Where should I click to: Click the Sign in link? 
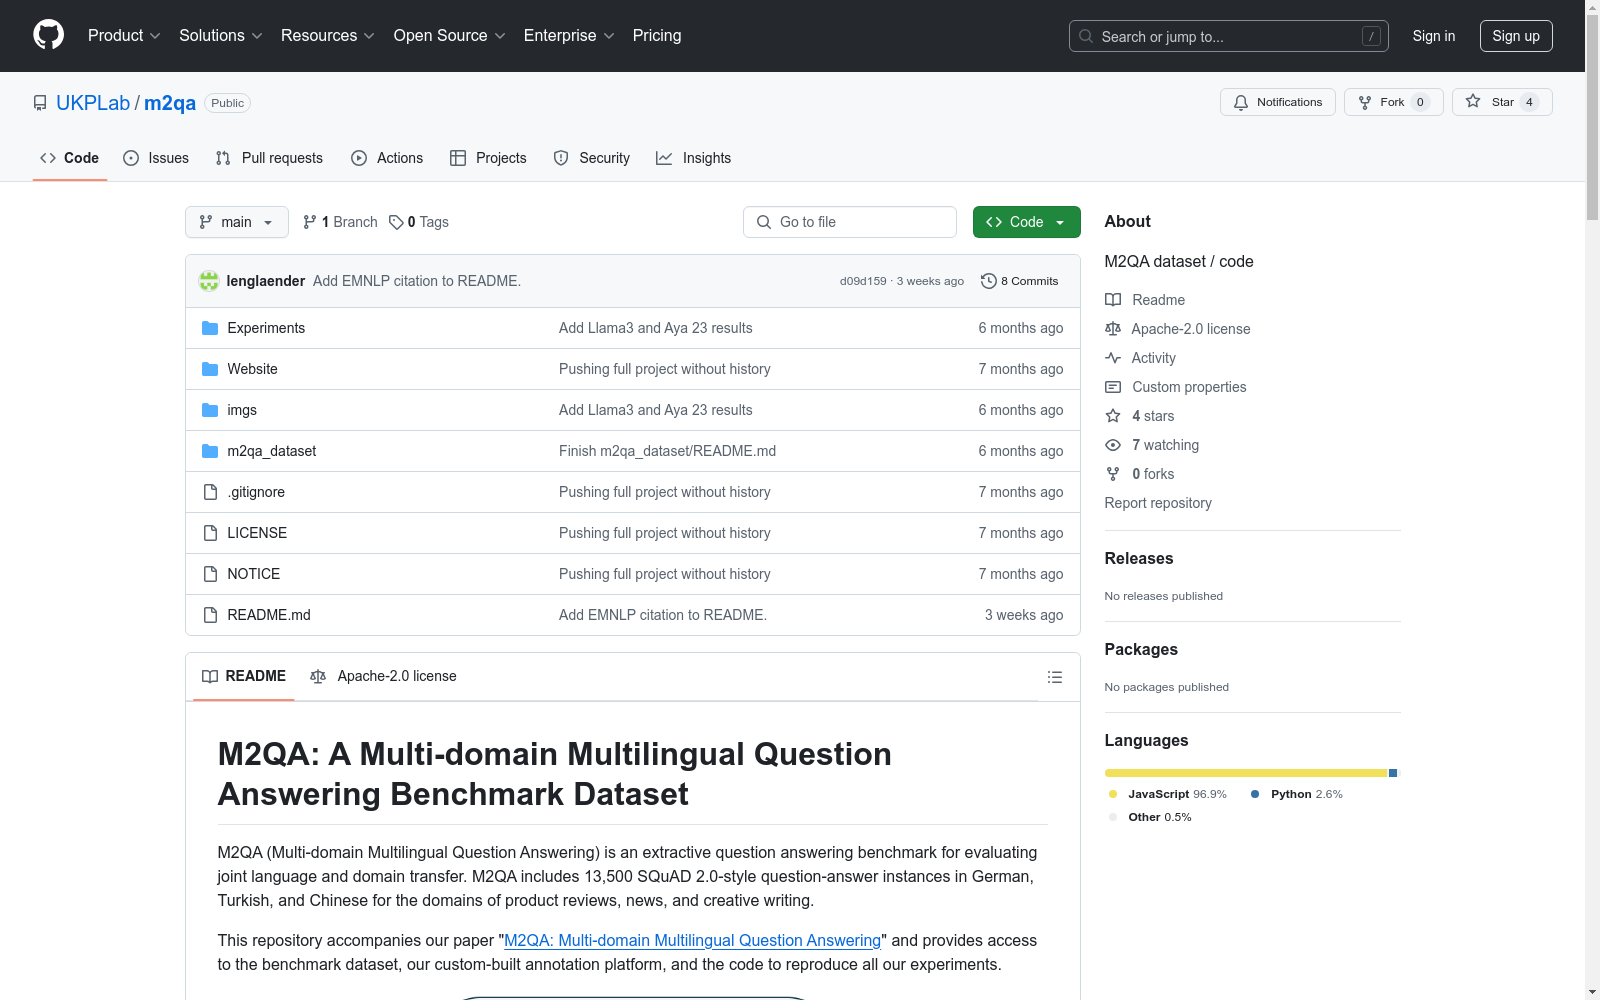[x=1434, y=36]
